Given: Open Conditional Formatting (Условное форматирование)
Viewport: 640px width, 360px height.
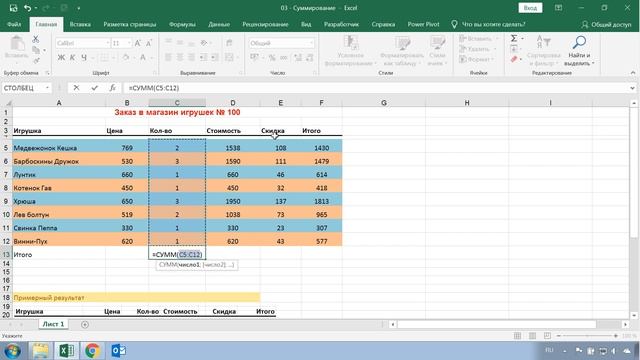Looking at the screenshot, I should click(x=351, y=51).
